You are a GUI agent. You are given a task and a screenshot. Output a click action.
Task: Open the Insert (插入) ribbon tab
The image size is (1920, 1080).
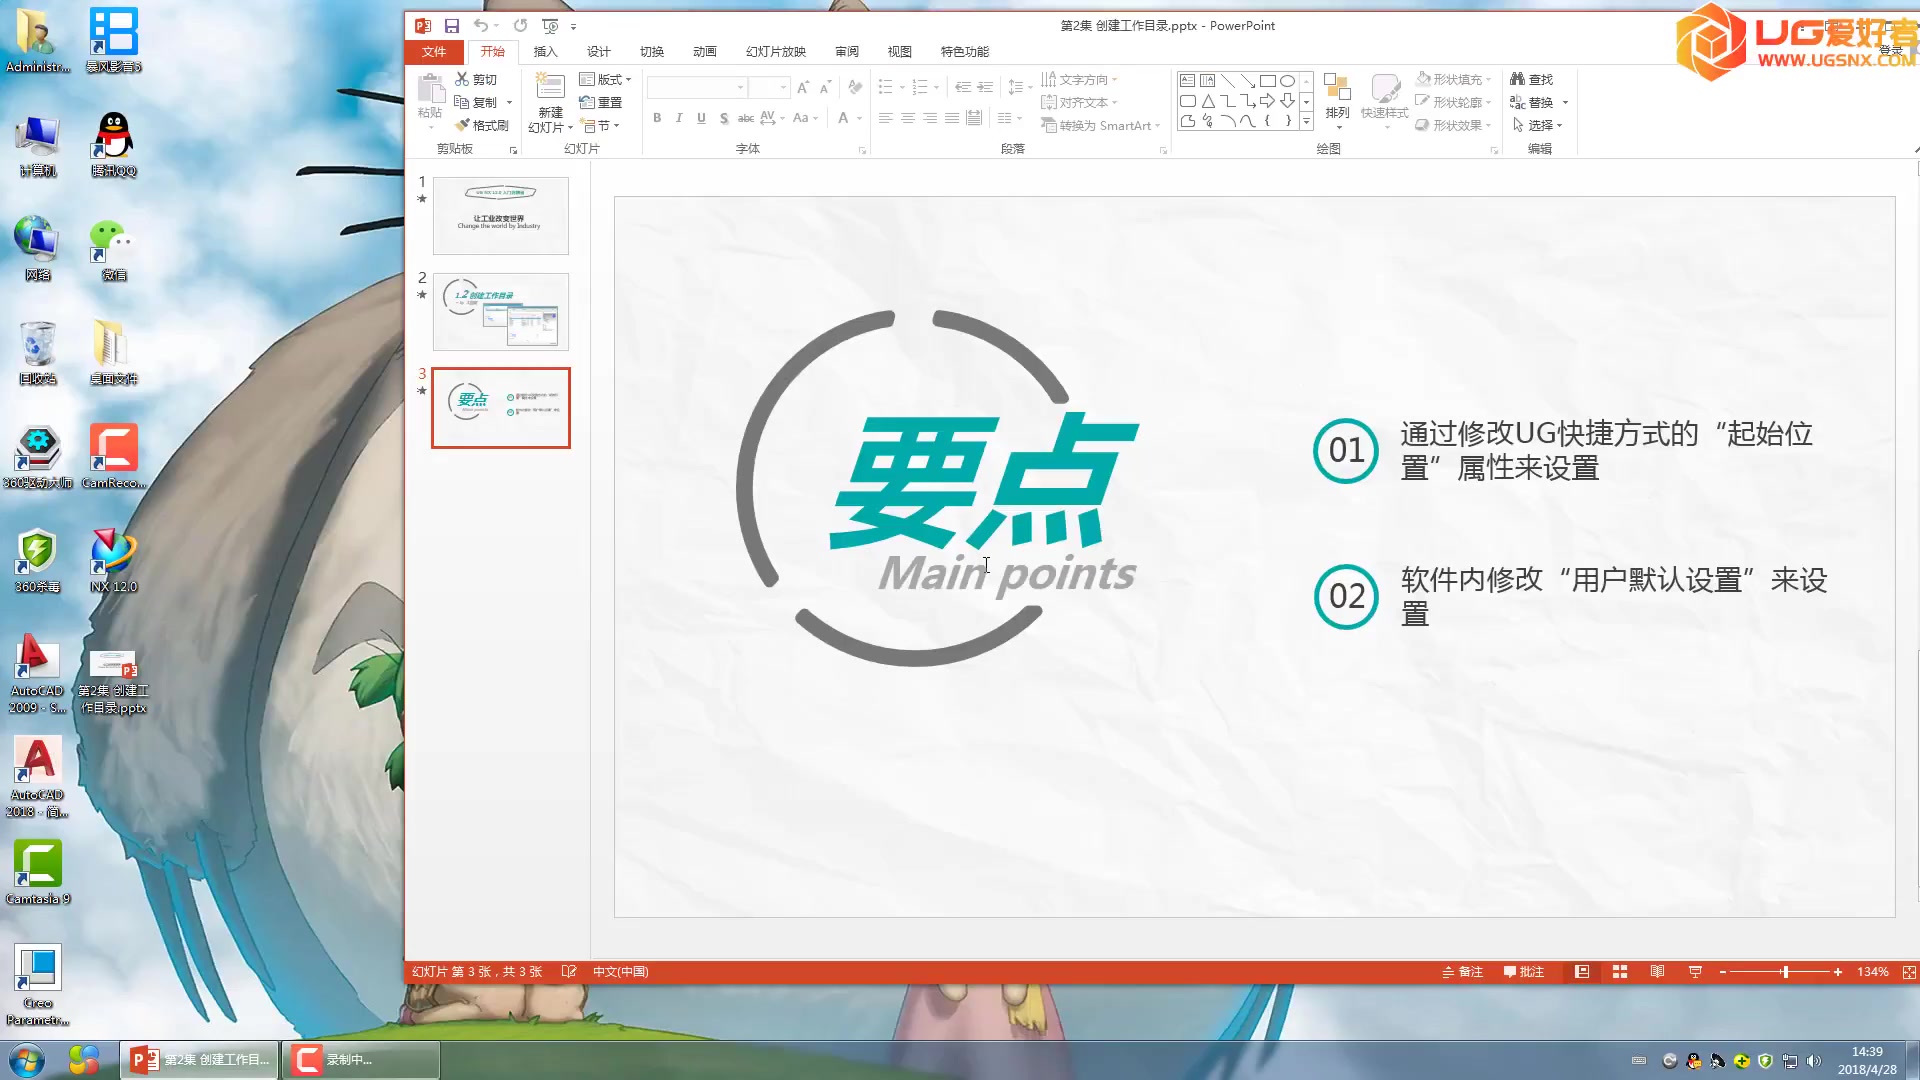click(545, 52)
